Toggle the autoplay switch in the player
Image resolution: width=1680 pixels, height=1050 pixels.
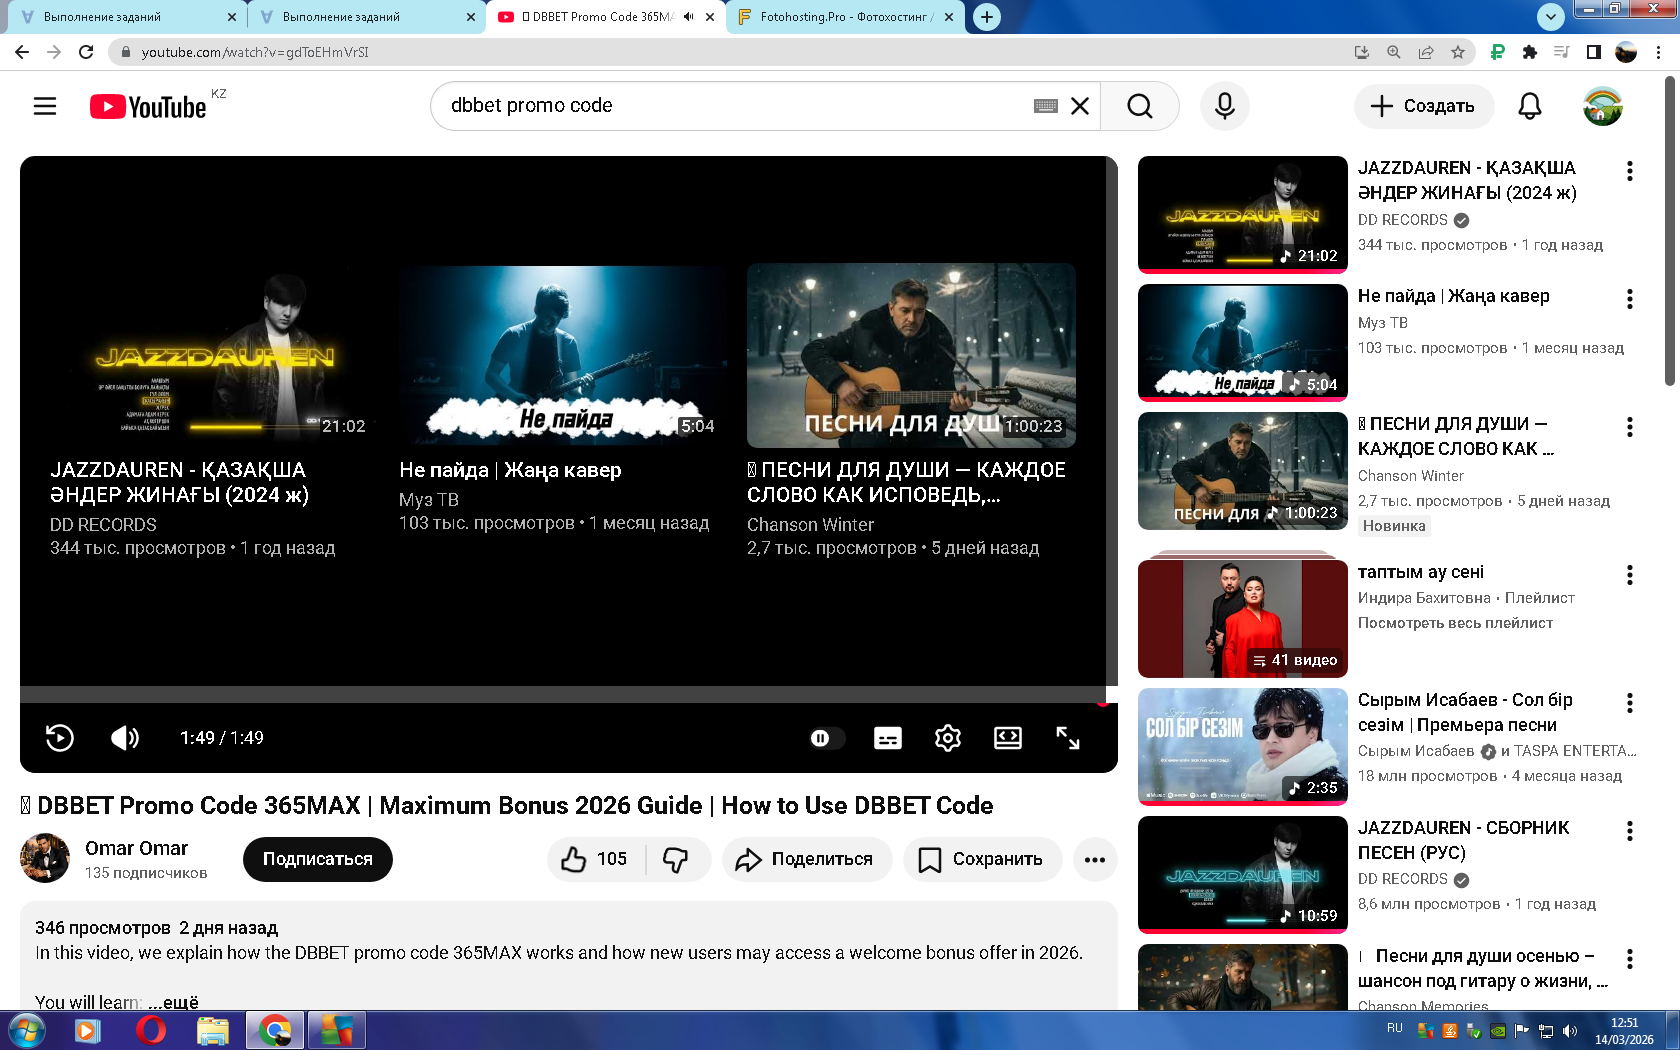(825, 738)
